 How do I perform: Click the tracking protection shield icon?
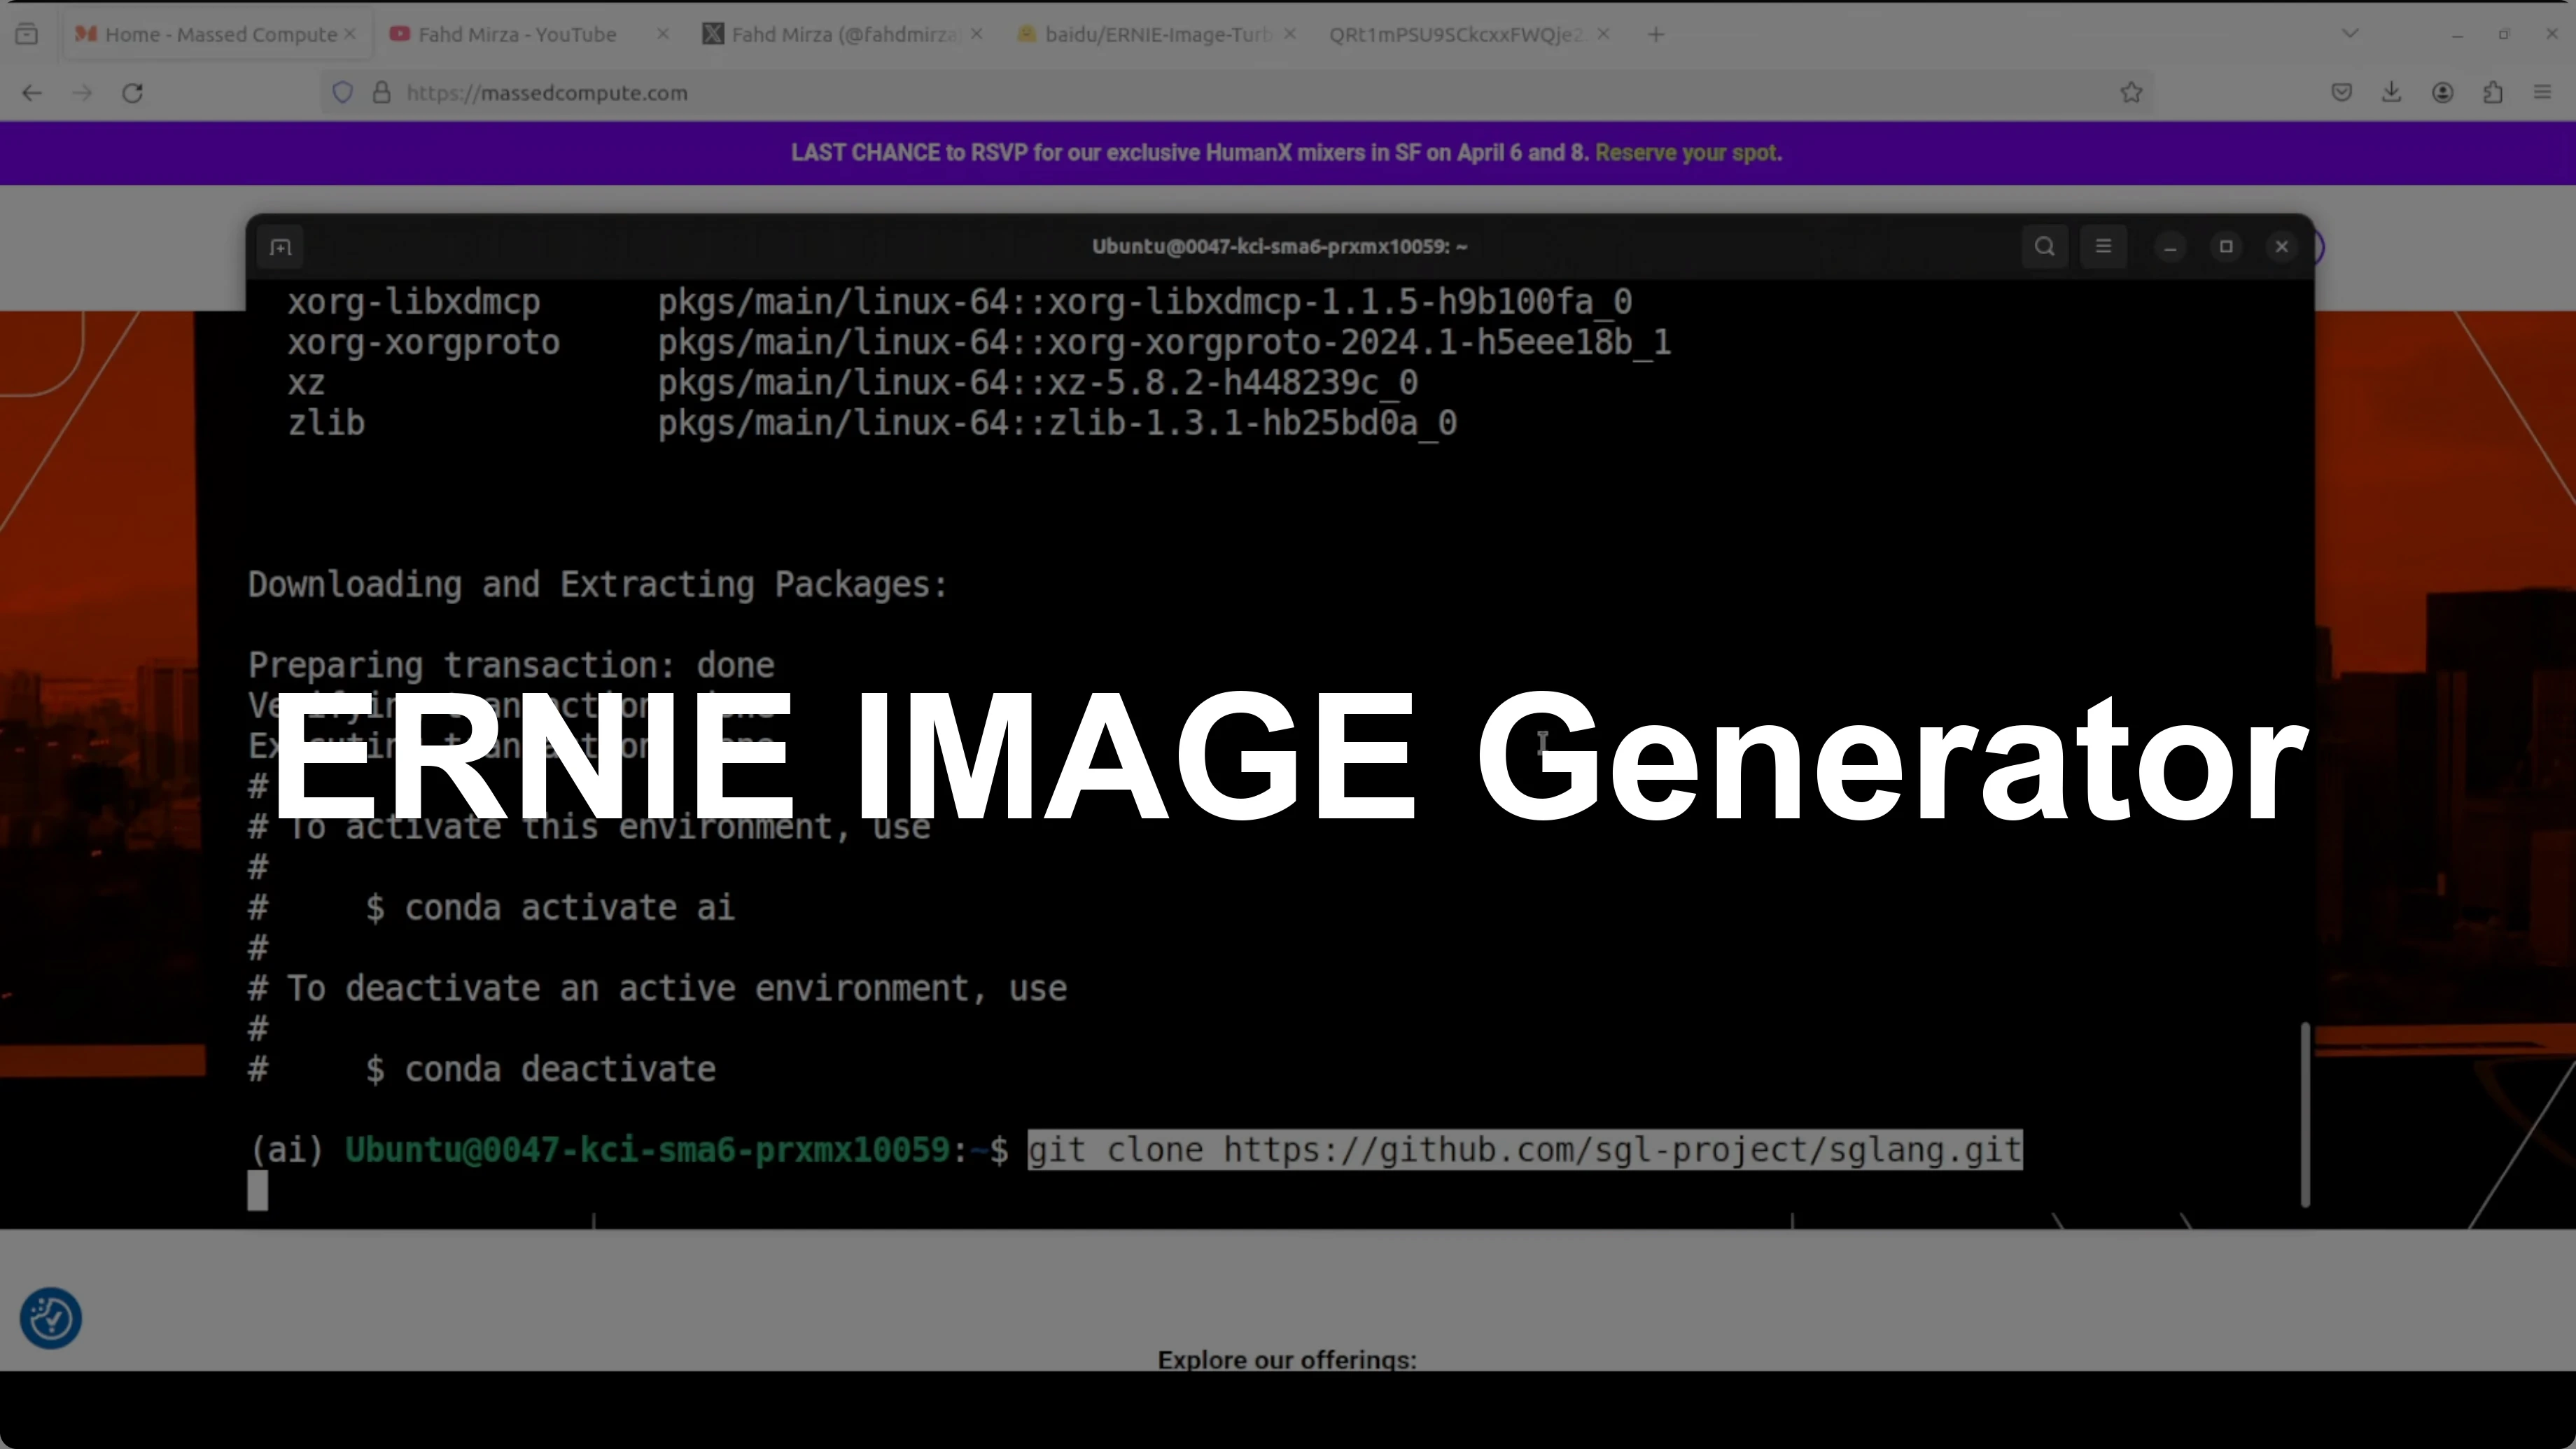coord(343,93)
